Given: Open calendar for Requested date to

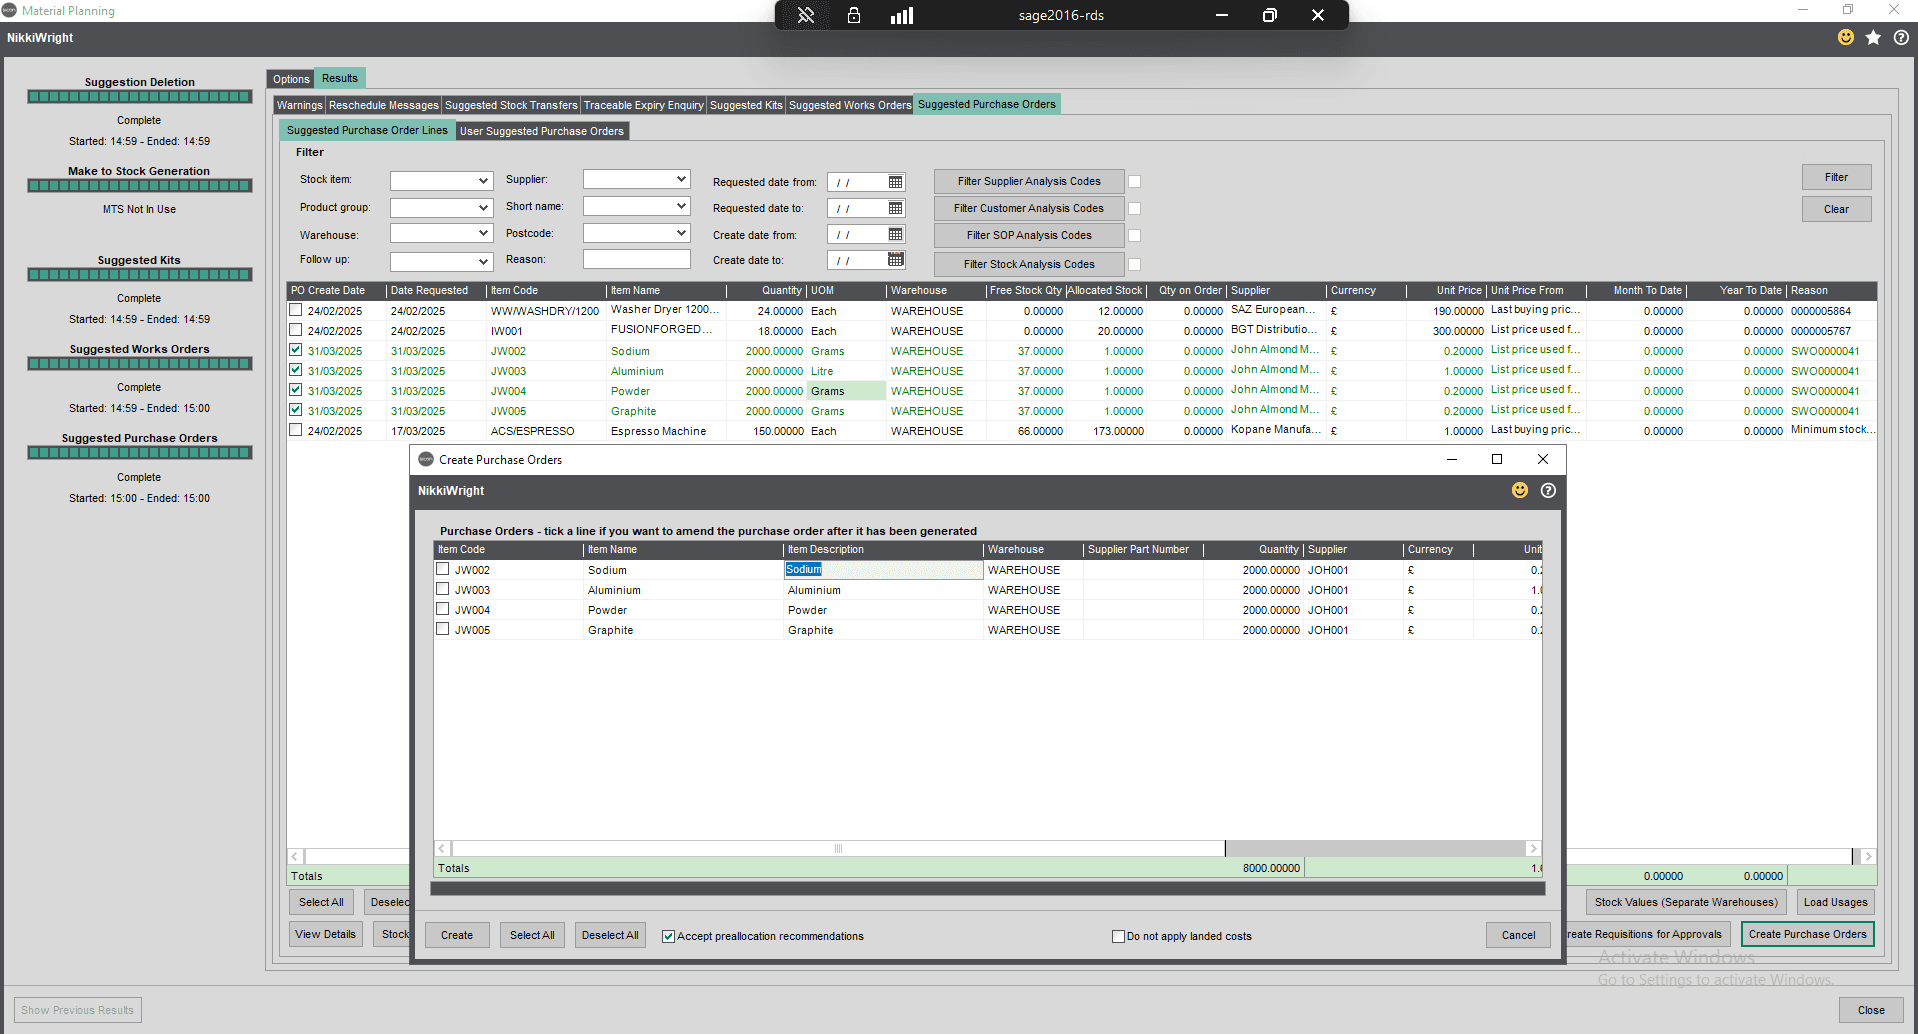Looking at the screenshot, I should [x=896, y=208].
